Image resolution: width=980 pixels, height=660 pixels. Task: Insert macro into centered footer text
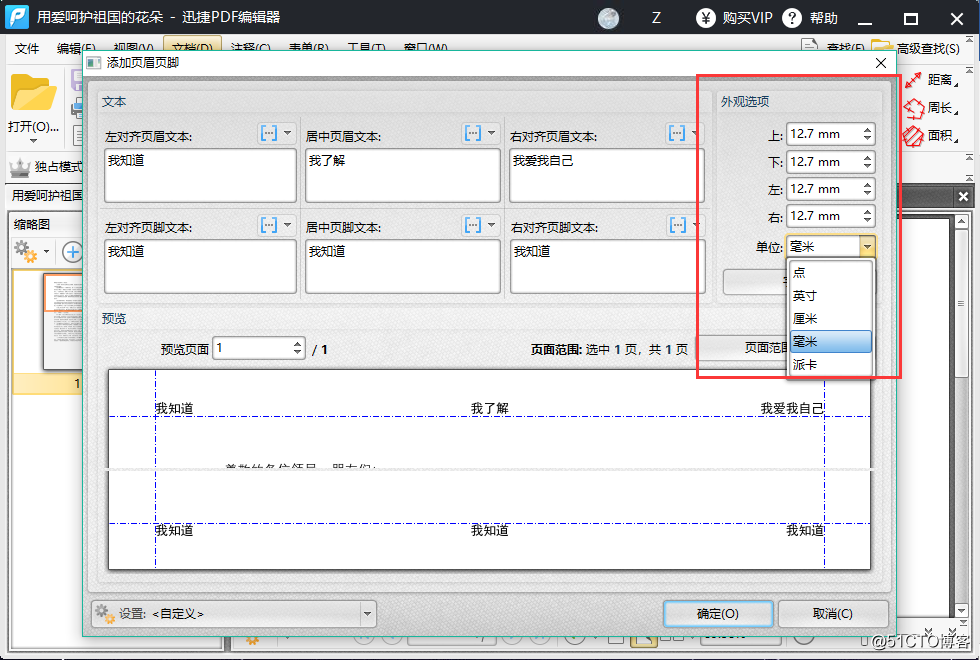pyautogui.click(x=473, y=225)
